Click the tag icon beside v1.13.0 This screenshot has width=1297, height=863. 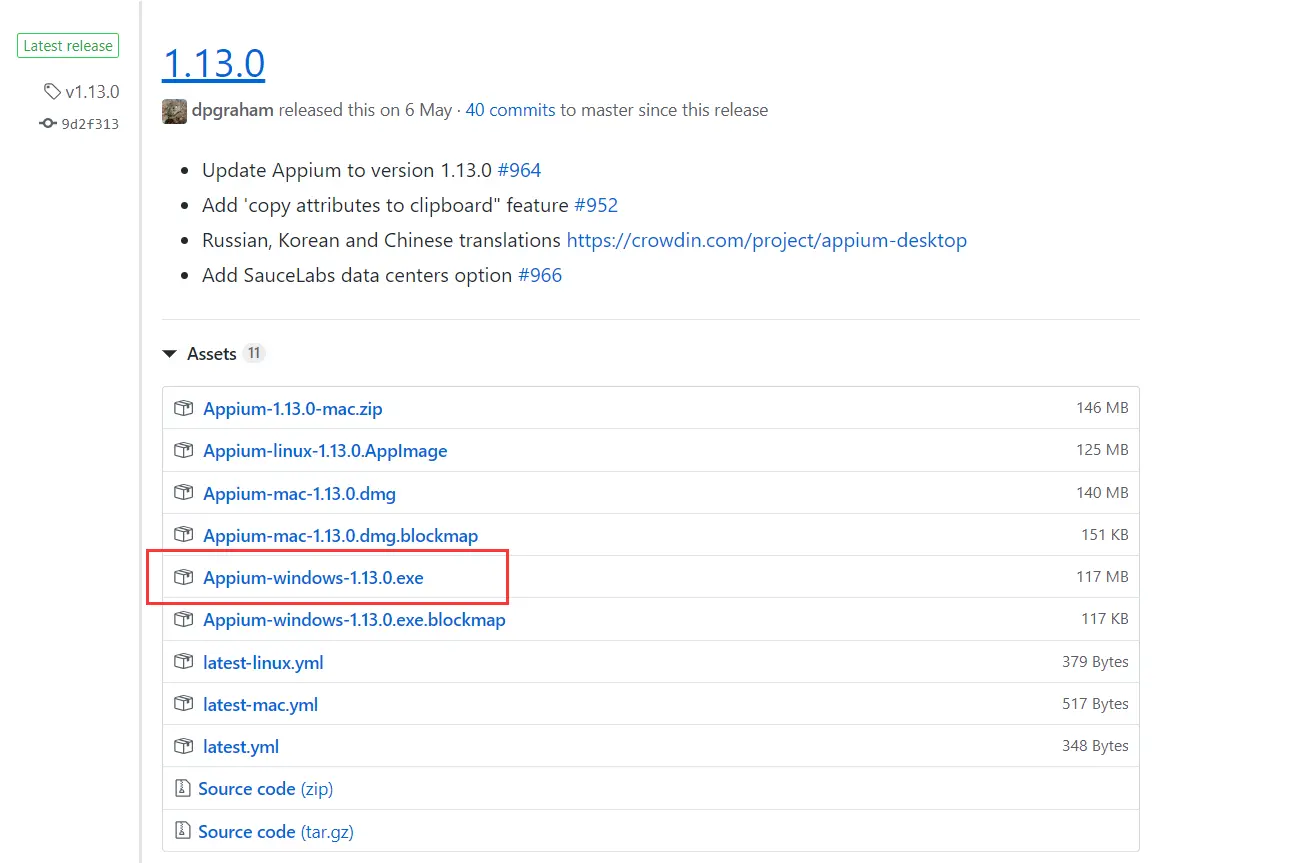[52, 92]
